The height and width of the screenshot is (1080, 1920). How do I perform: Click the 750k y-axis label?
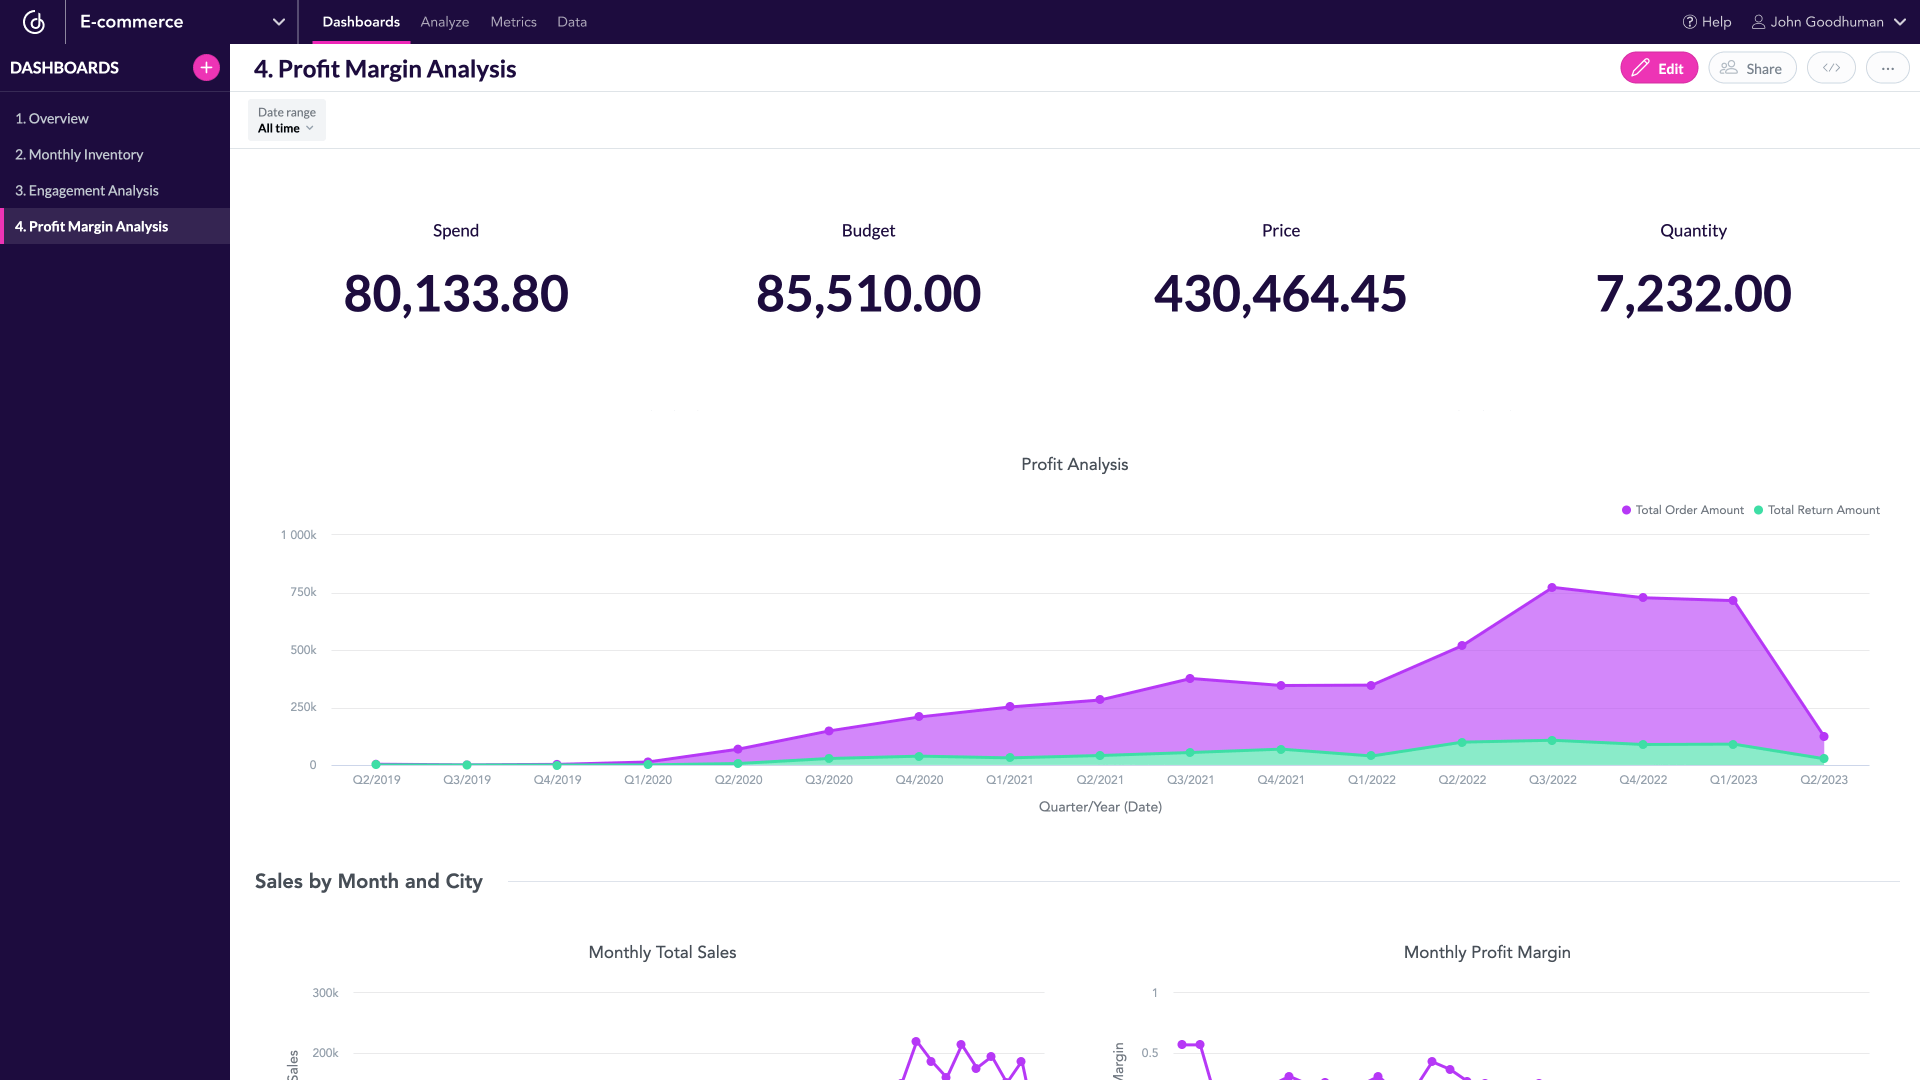(303, 592)
